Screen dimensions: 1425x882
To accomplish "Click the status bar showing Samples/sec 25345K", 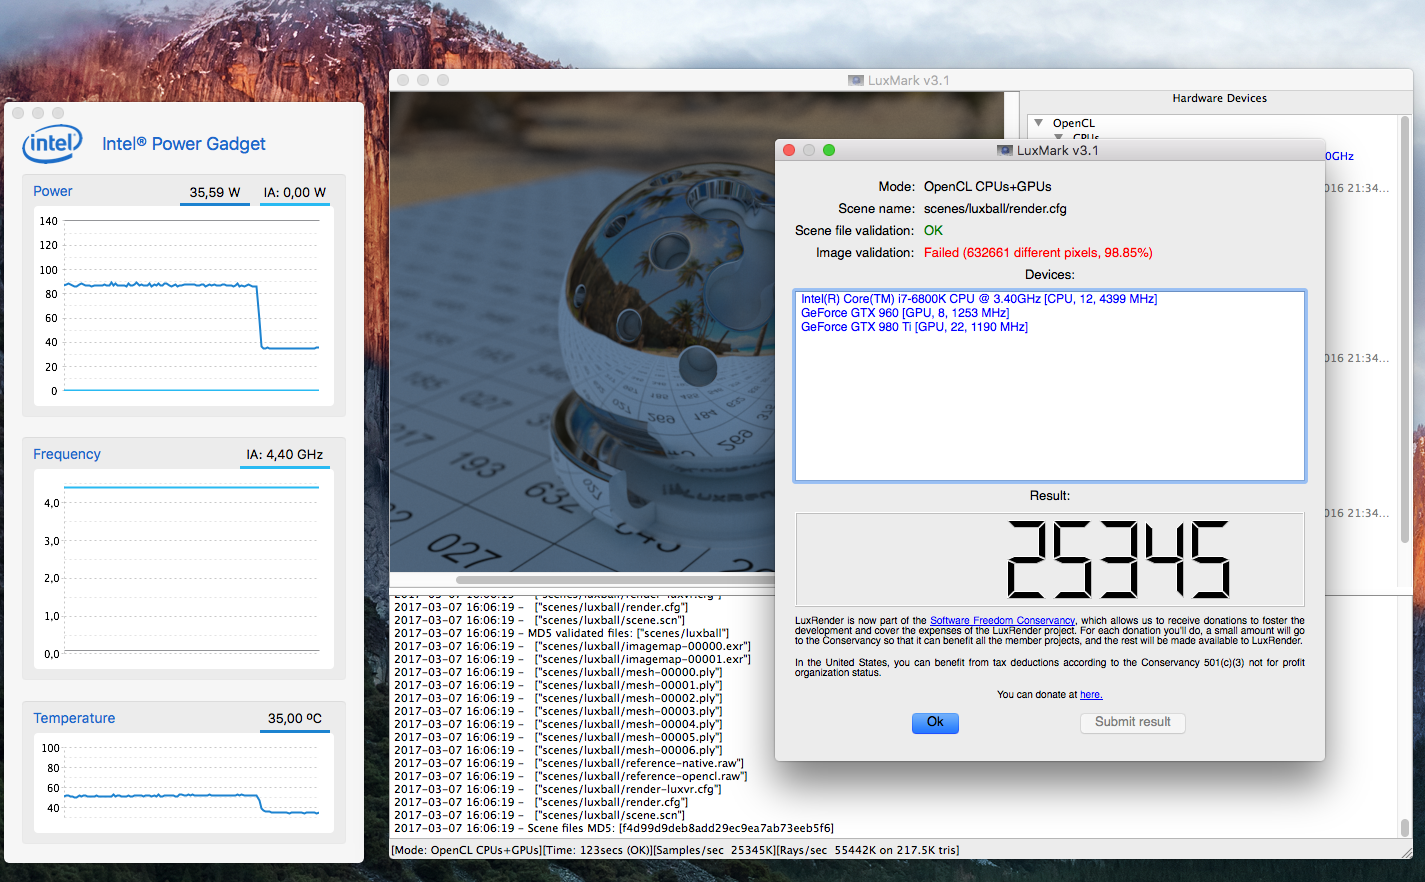I will click(675, 850).
